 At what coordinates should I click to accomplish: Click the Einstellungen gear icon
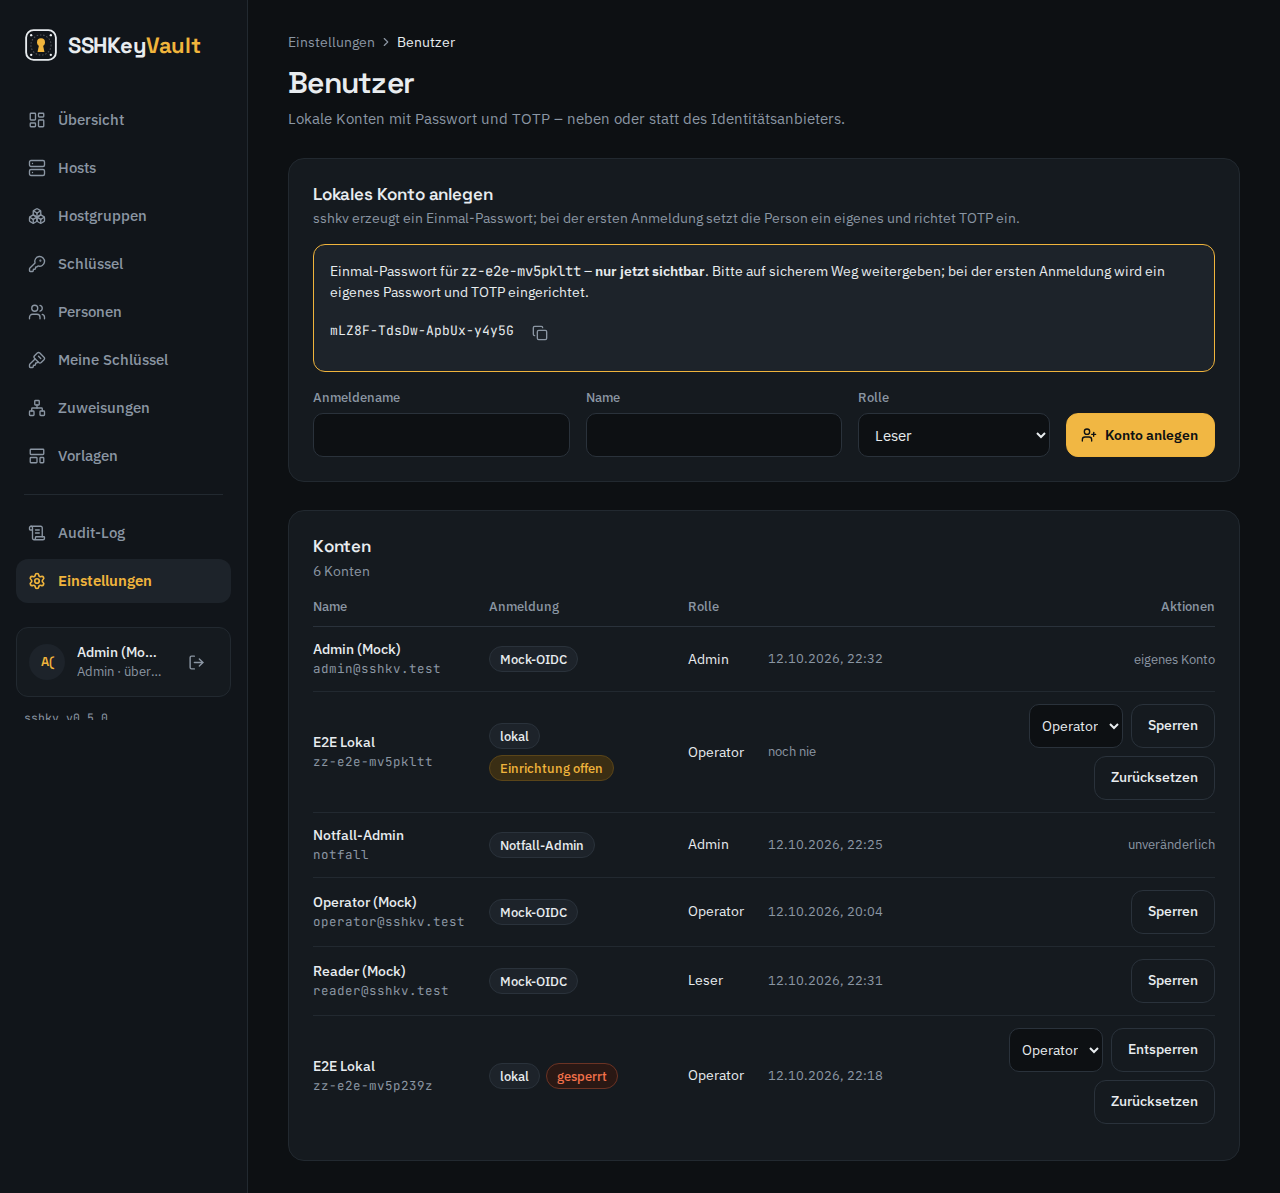tap(37, 581)
